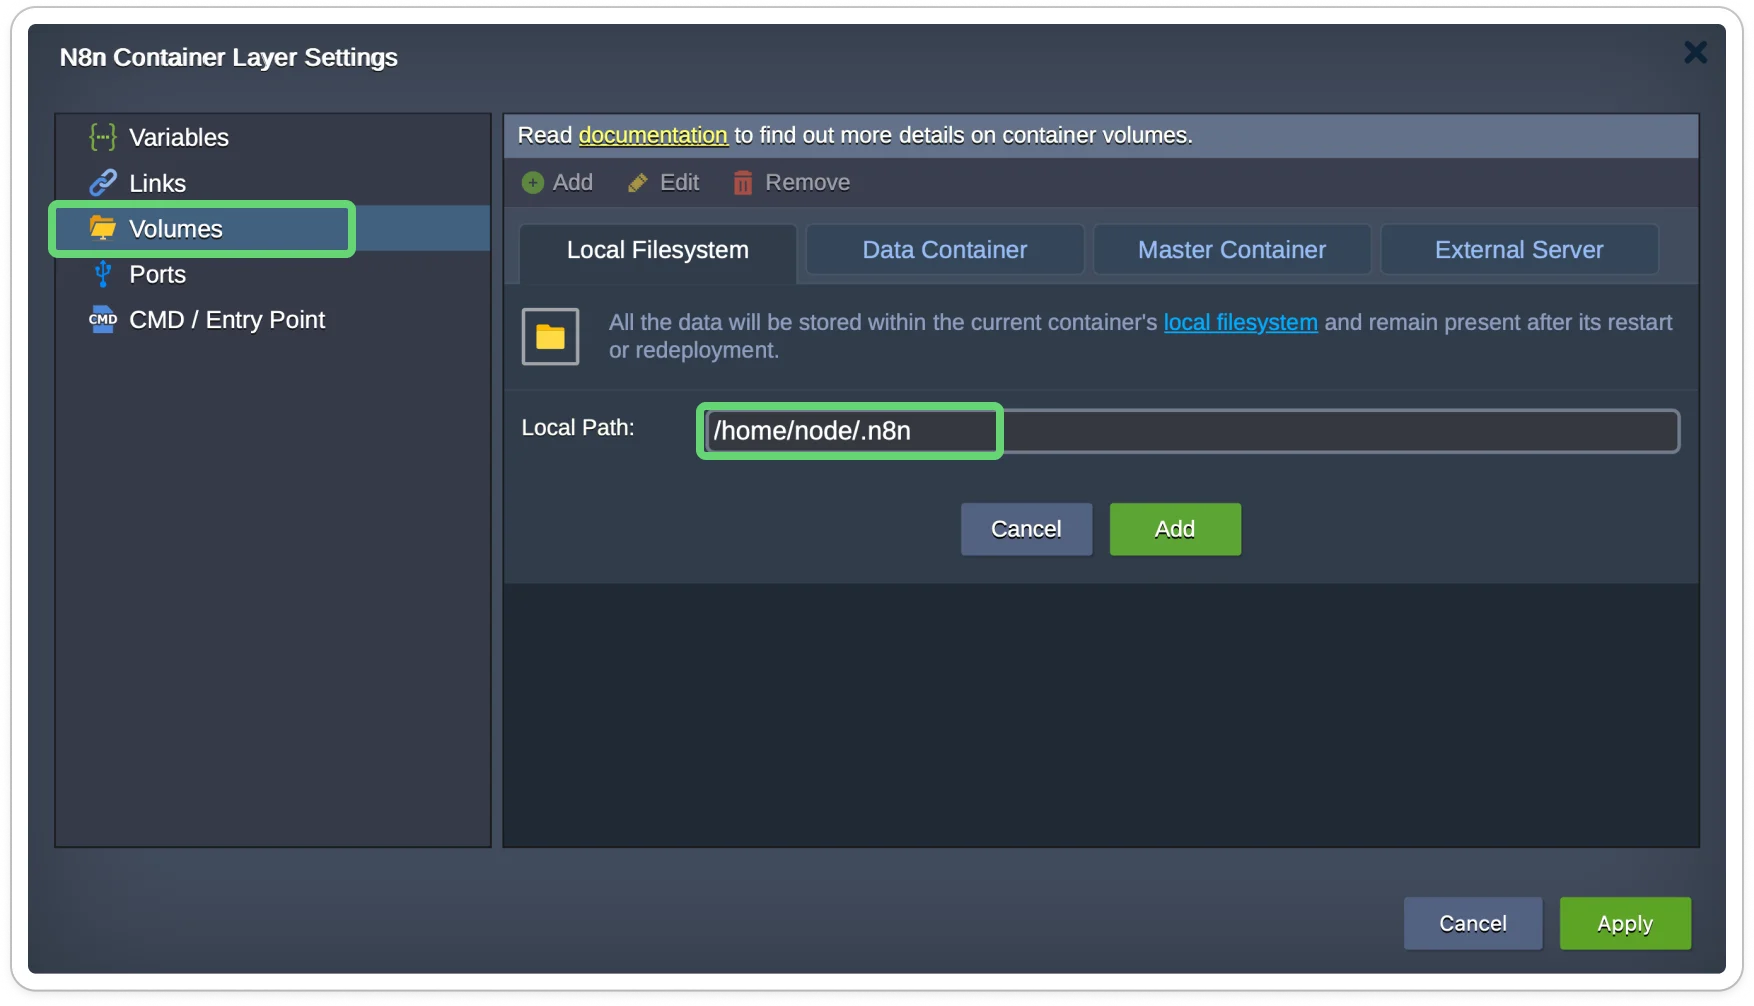Open the Variables section
Image resolution: width=1754 pixels, height=1006 pixels.
point(273,137)
